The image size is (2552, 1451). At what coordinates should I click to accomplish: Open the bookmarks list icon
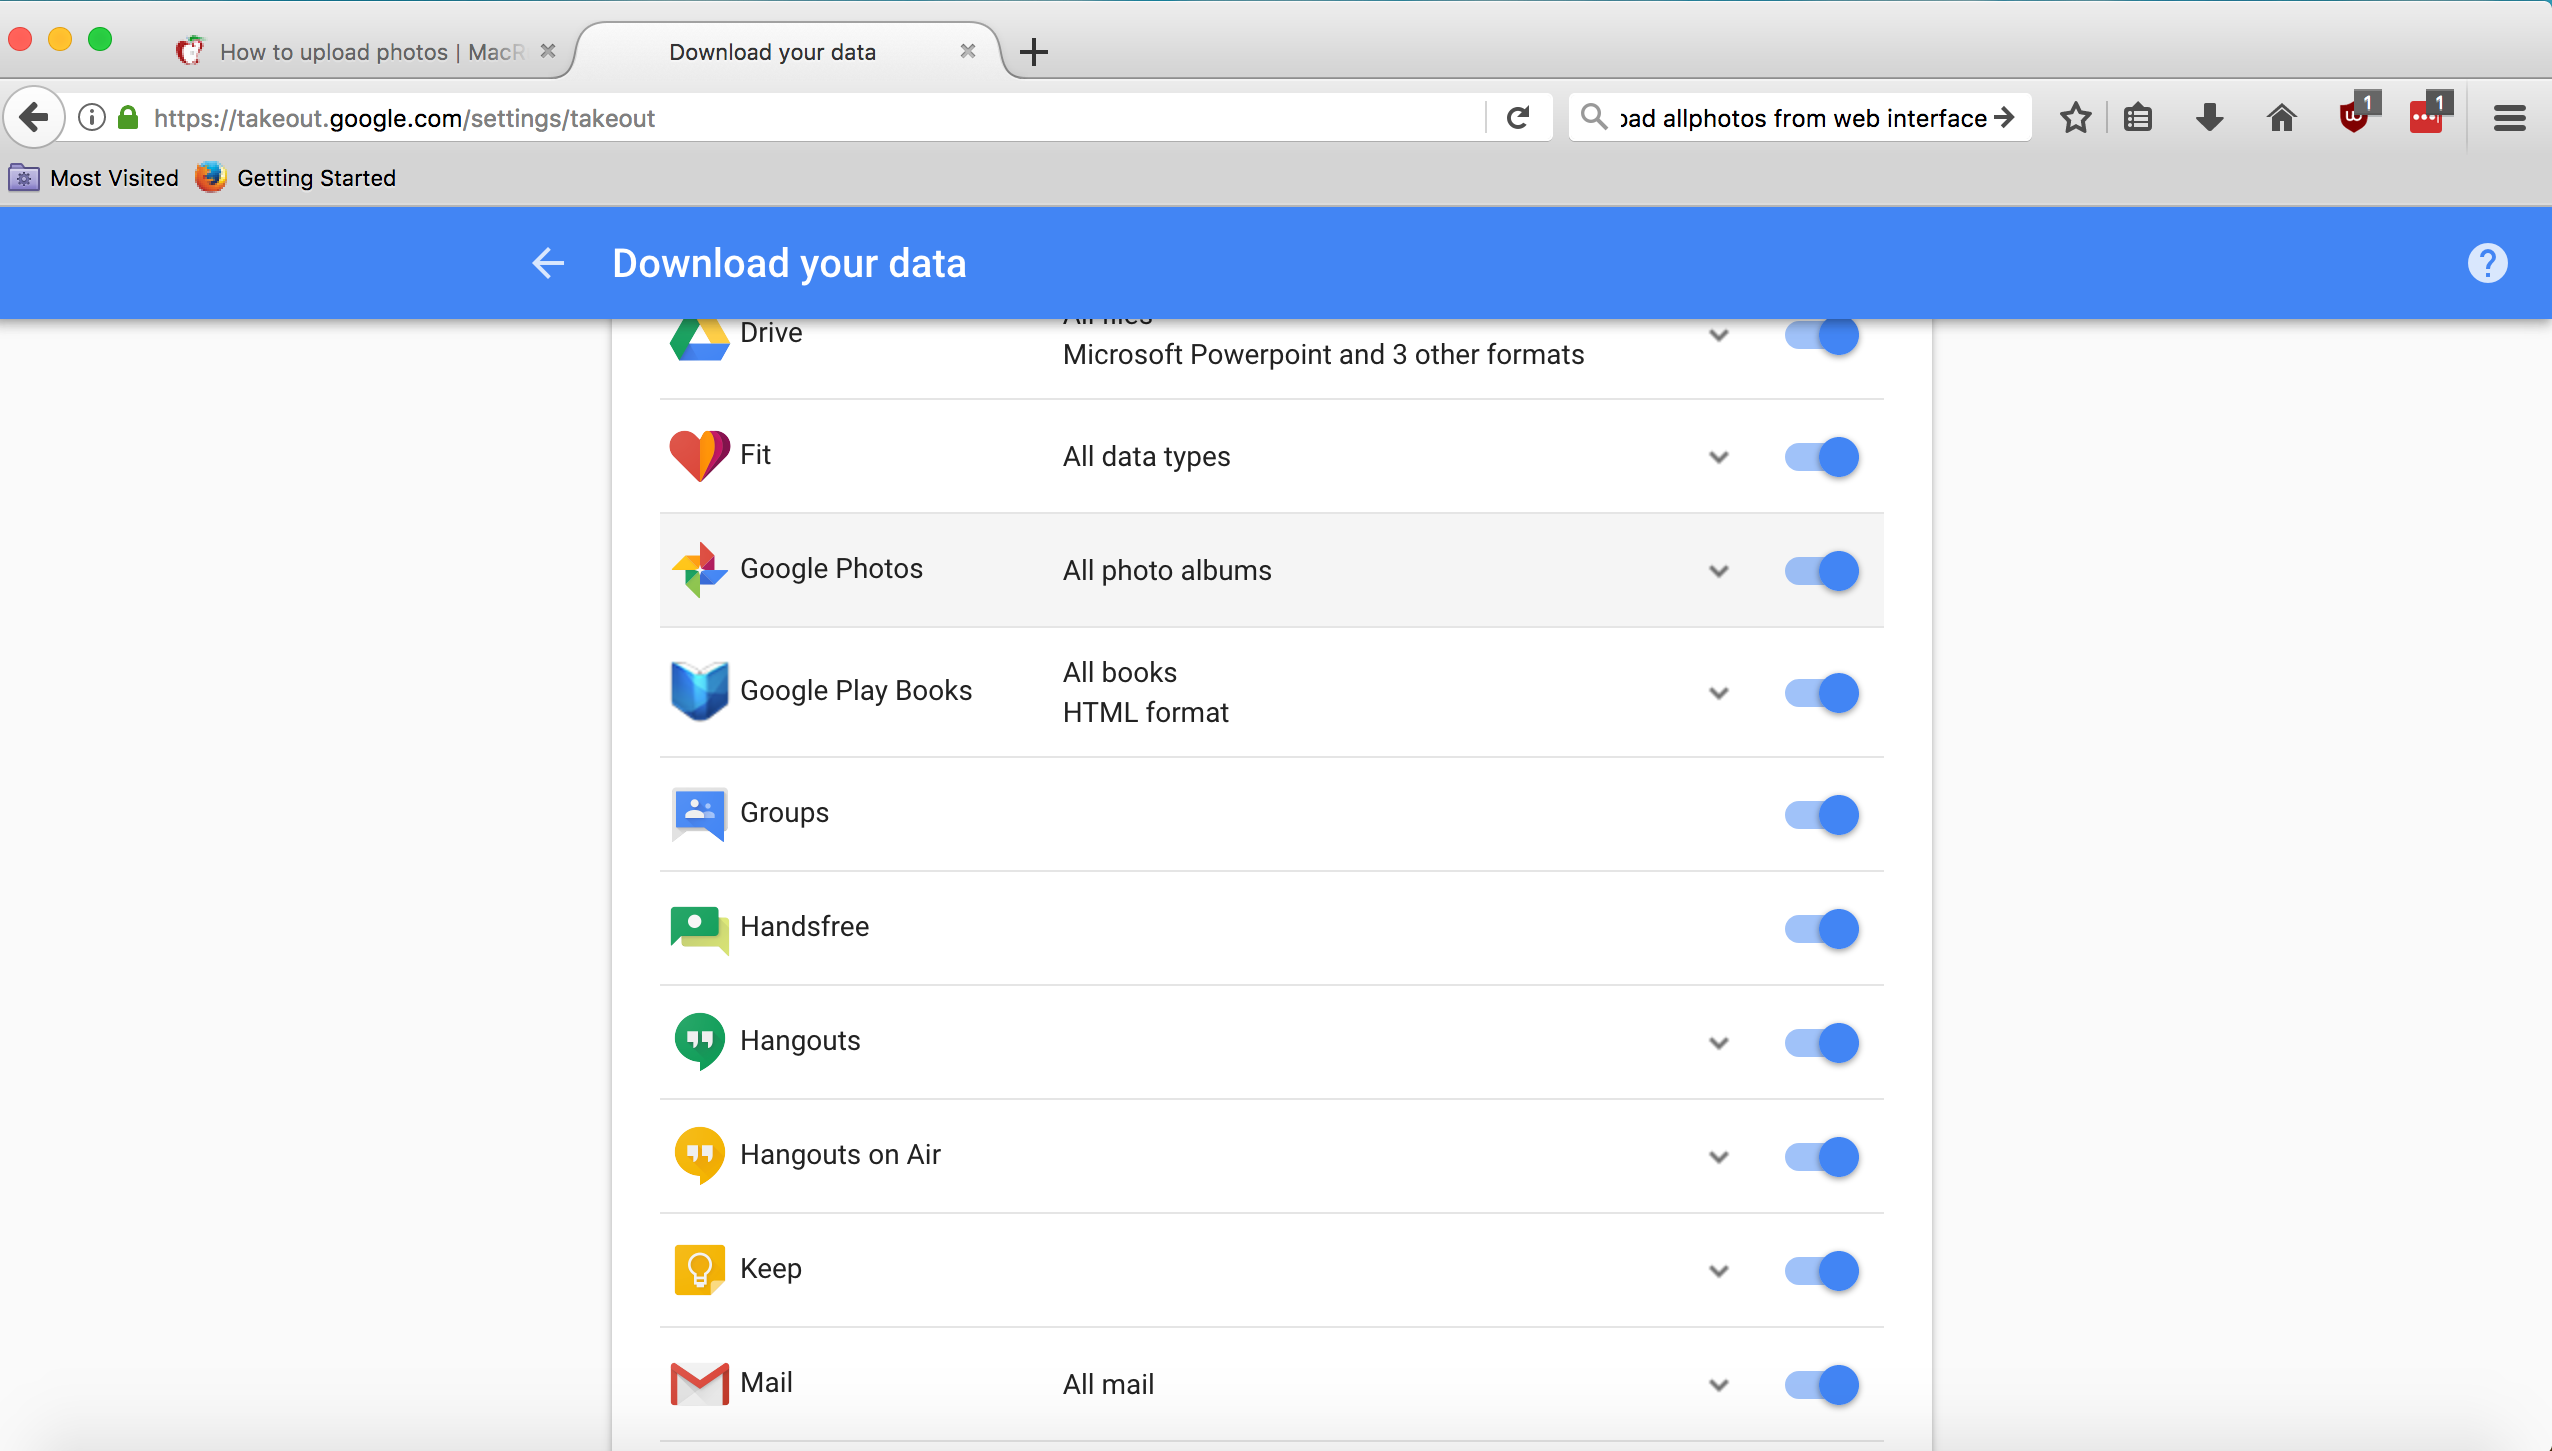[x=2138, y=118]
